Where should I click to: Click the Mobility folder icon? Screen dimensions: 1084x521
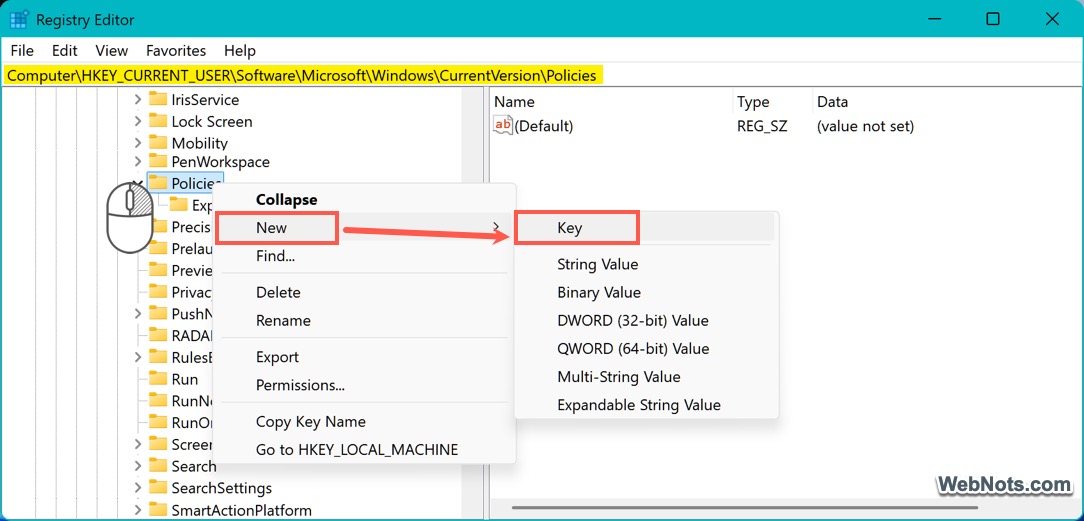tap(157, 143)
